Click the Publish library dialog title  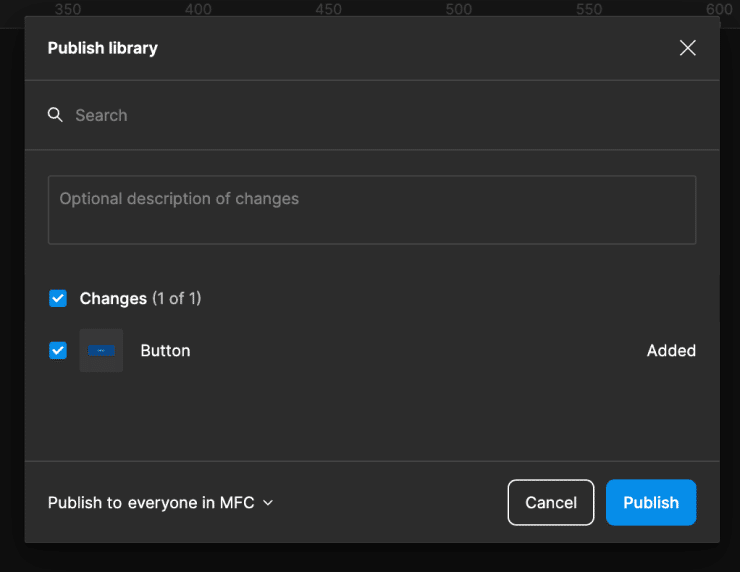103,48
